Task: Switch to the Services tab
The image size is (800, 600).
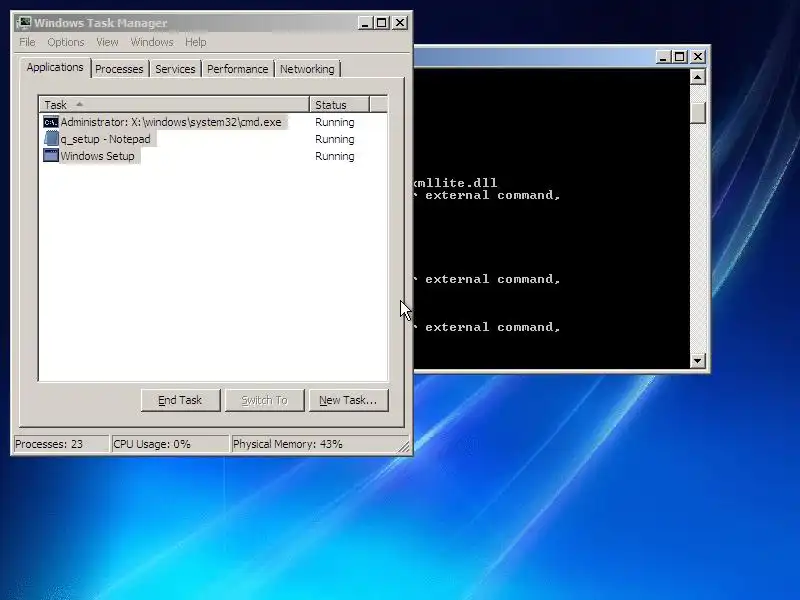Action: (175, 69)
